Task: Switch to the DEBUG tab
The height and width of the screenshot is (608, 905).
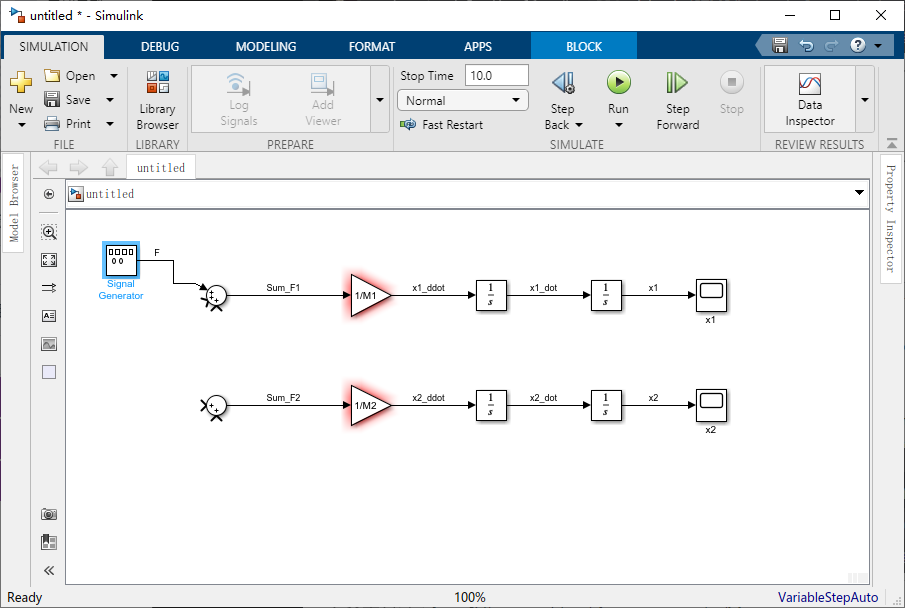Action: [160, 47]
